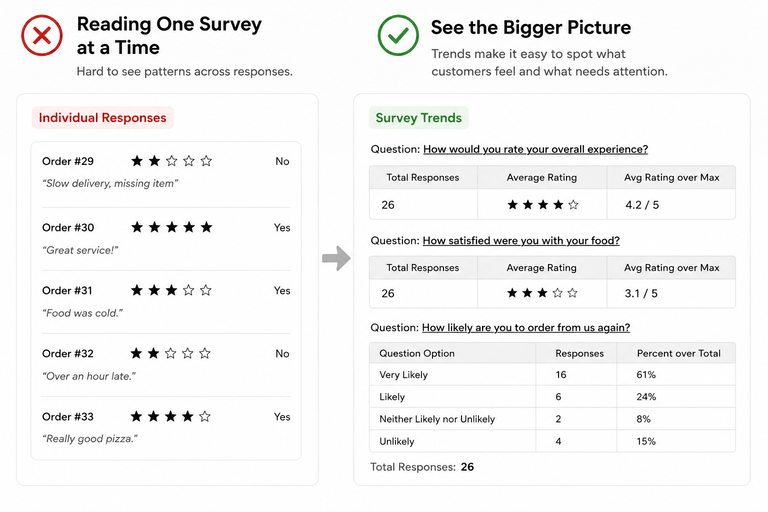
Task: Select the Survey Trends tab label
Action: (419, 118)
